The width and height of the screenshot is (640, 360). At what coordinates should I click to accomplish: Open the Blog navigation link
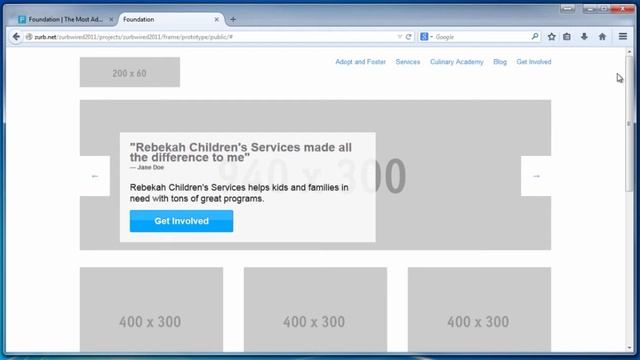500,62
